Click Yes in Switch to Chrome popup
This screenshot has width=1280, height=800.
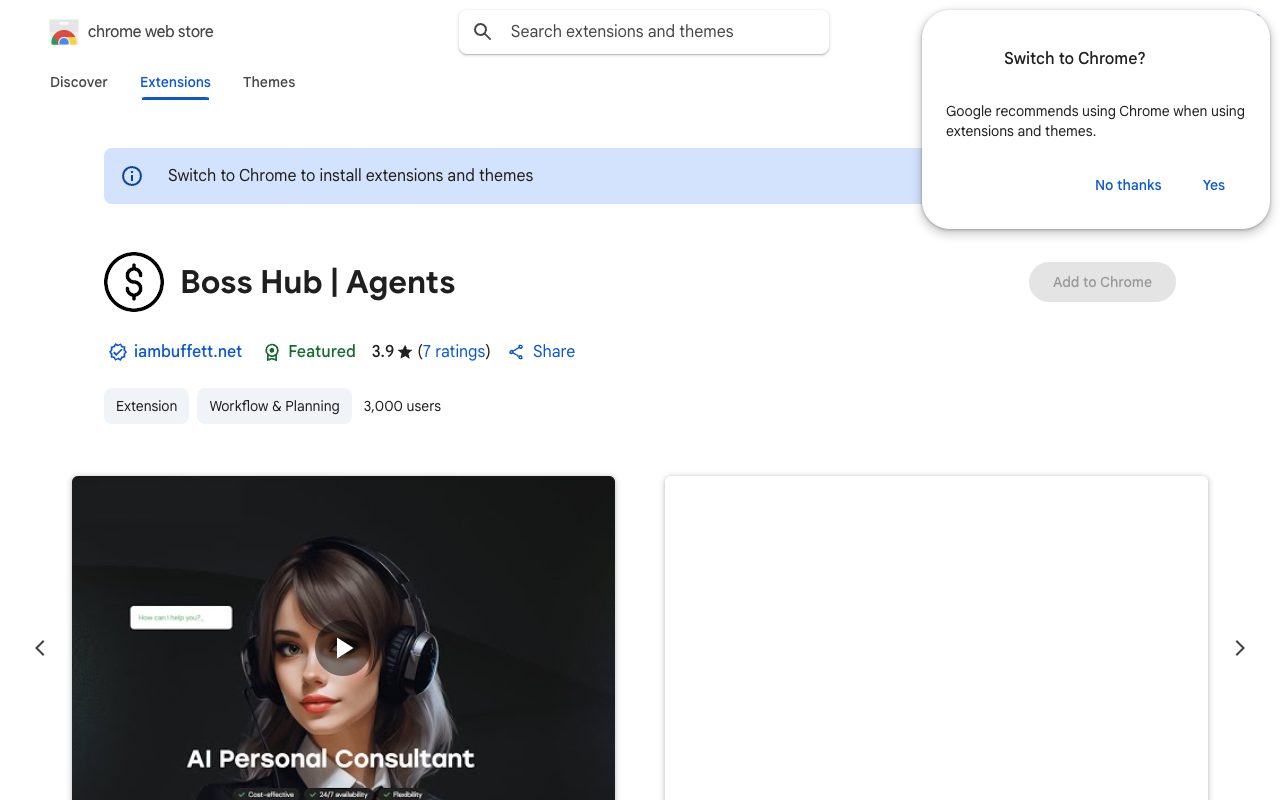(1214, 185)
